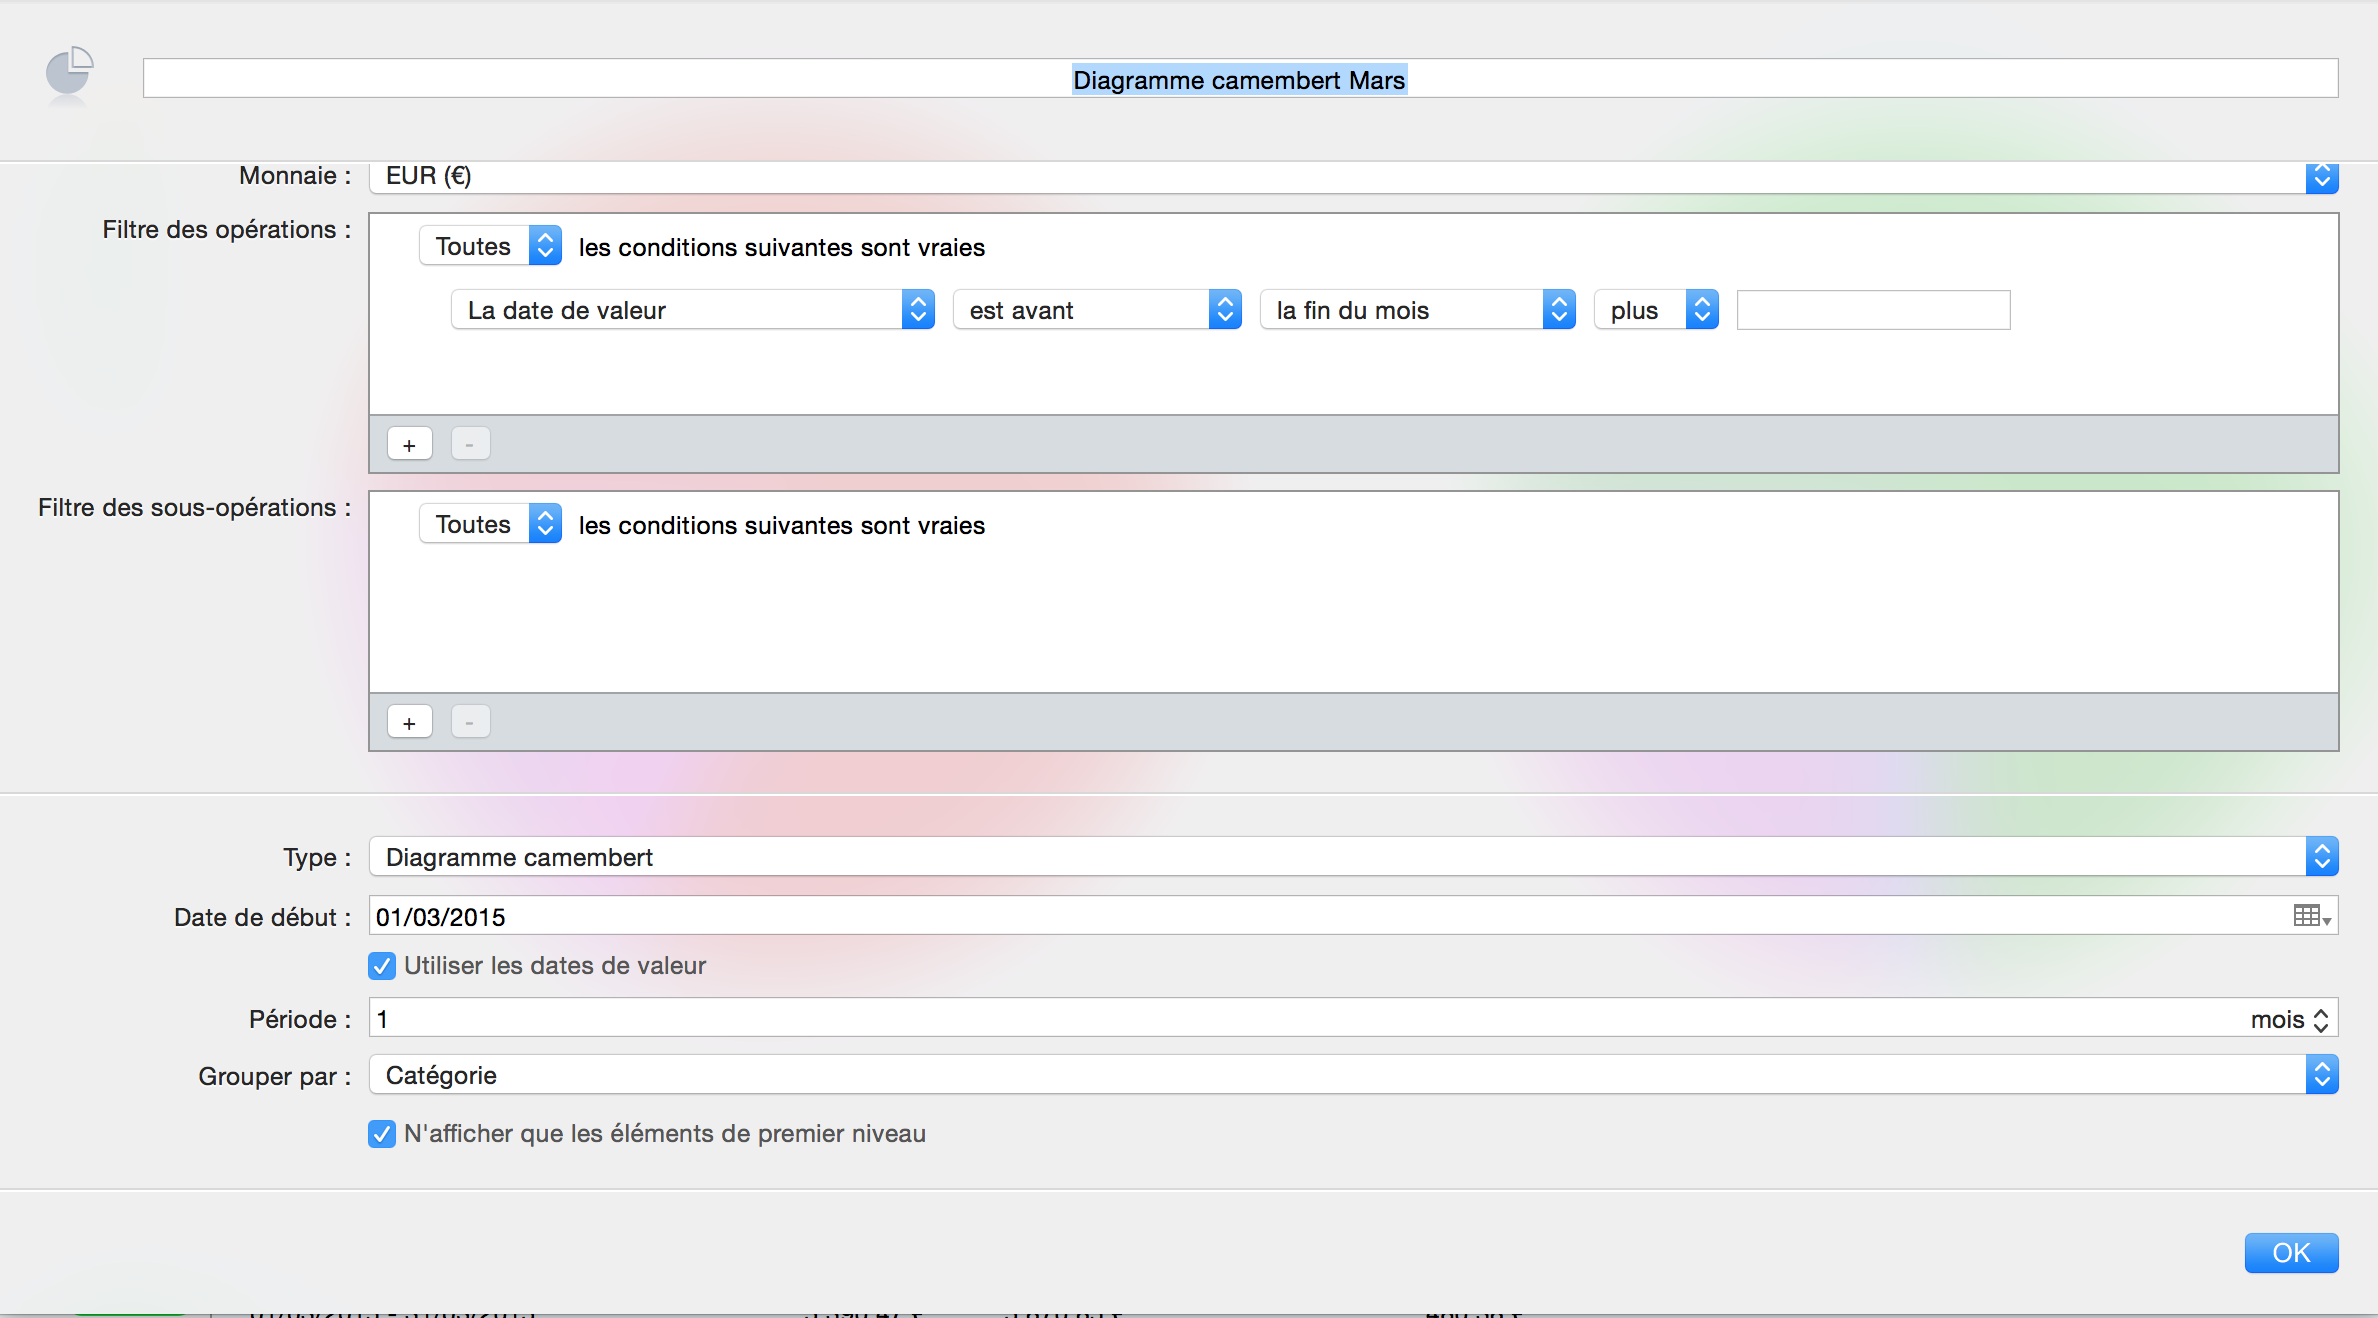This screenshot has height=1318, width=2378.
Task: Add a condition to Filtre des sous-opérations
Action: point(409,722)
